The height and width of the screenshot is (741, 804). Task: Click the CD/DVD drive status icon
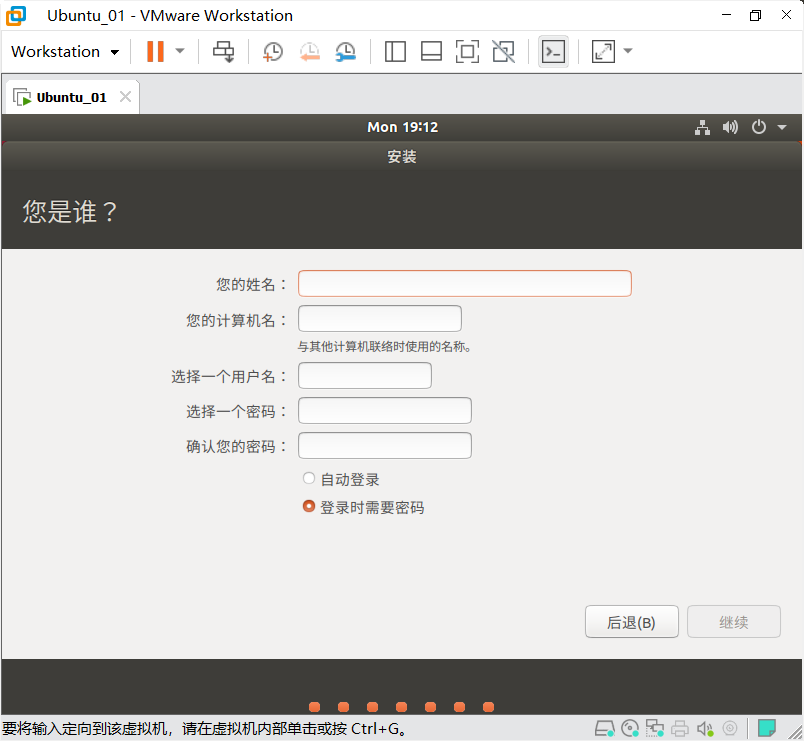tap(630, 728)
